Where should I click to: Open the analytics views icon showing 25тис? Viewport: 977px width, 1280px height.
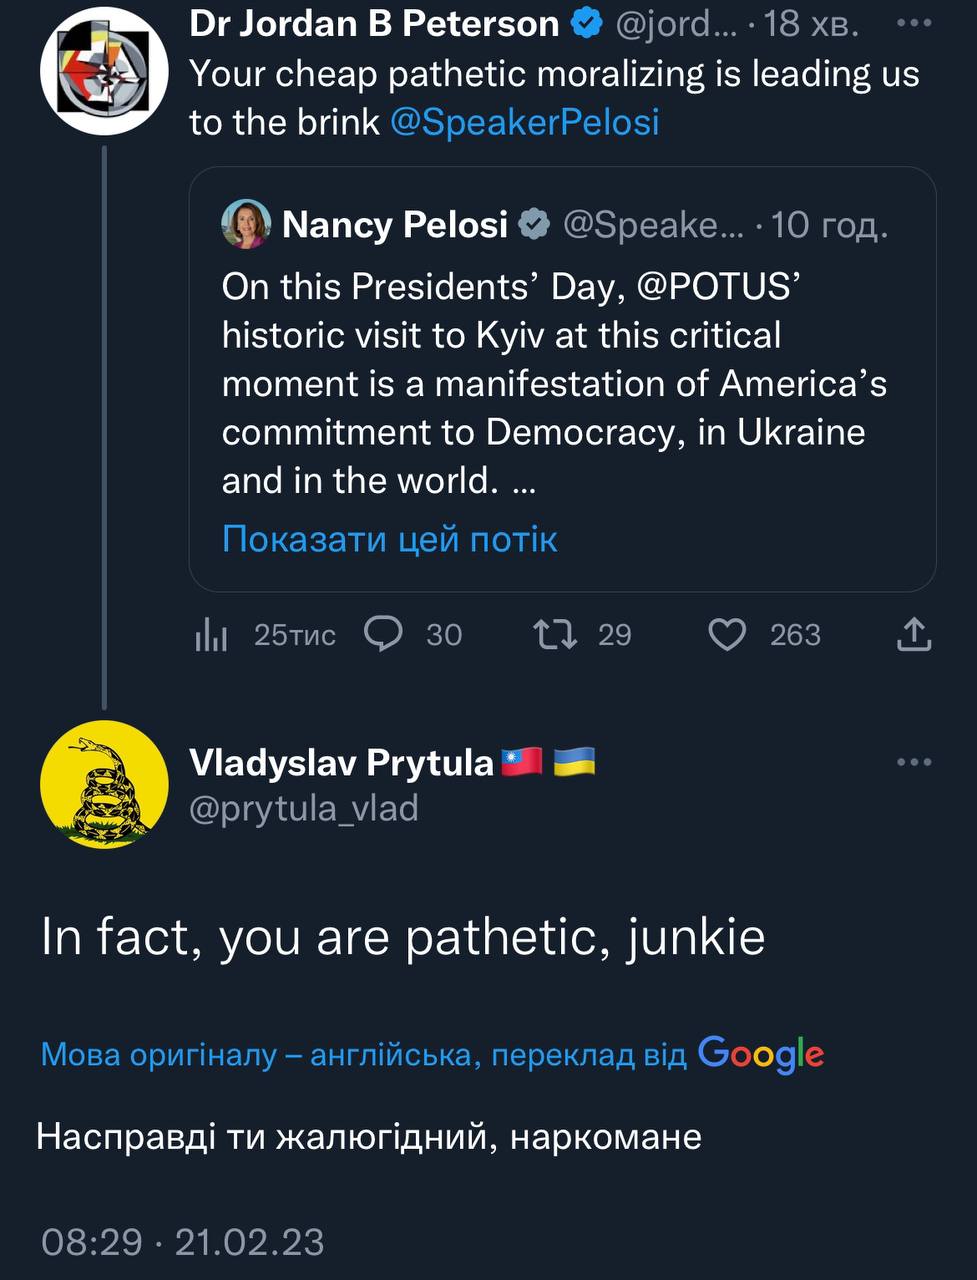click(212, 634)
